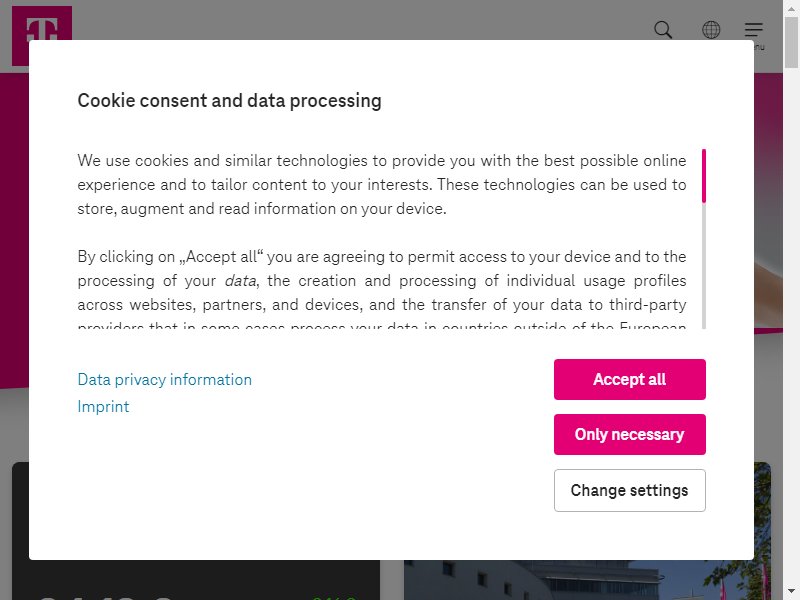
Task: Click the browser scrollbar up arrow
Action: pos(791,8)
